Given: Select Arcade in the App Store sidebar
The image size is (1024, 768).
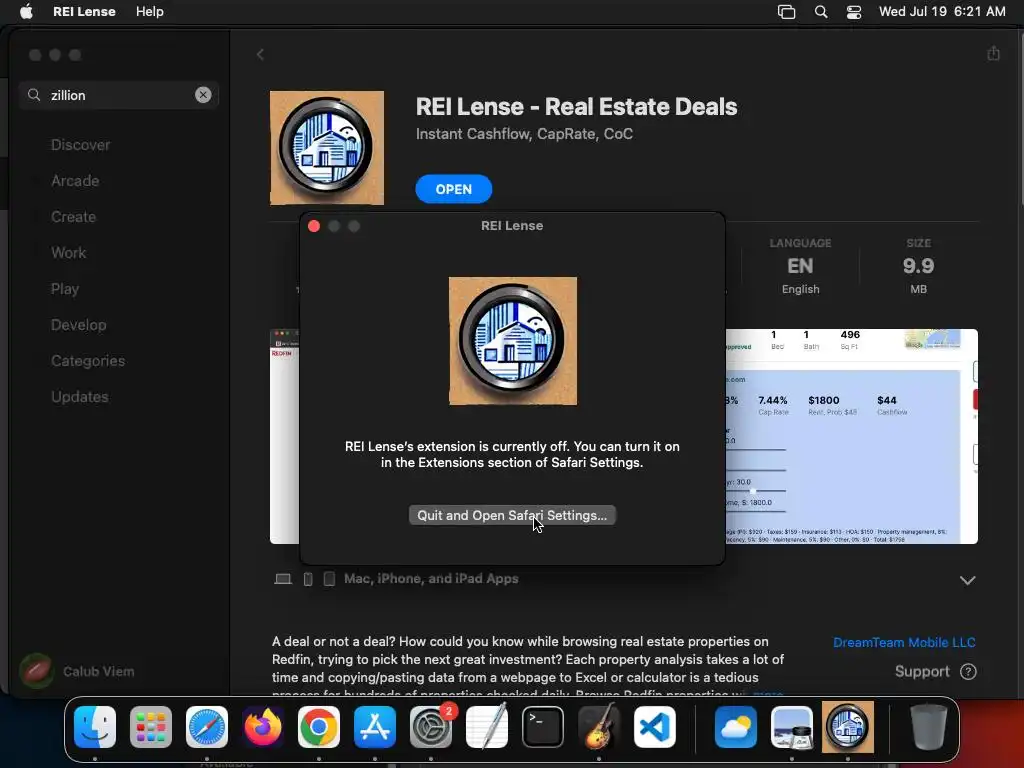Looking at the screenshot, I should (75, 181).
